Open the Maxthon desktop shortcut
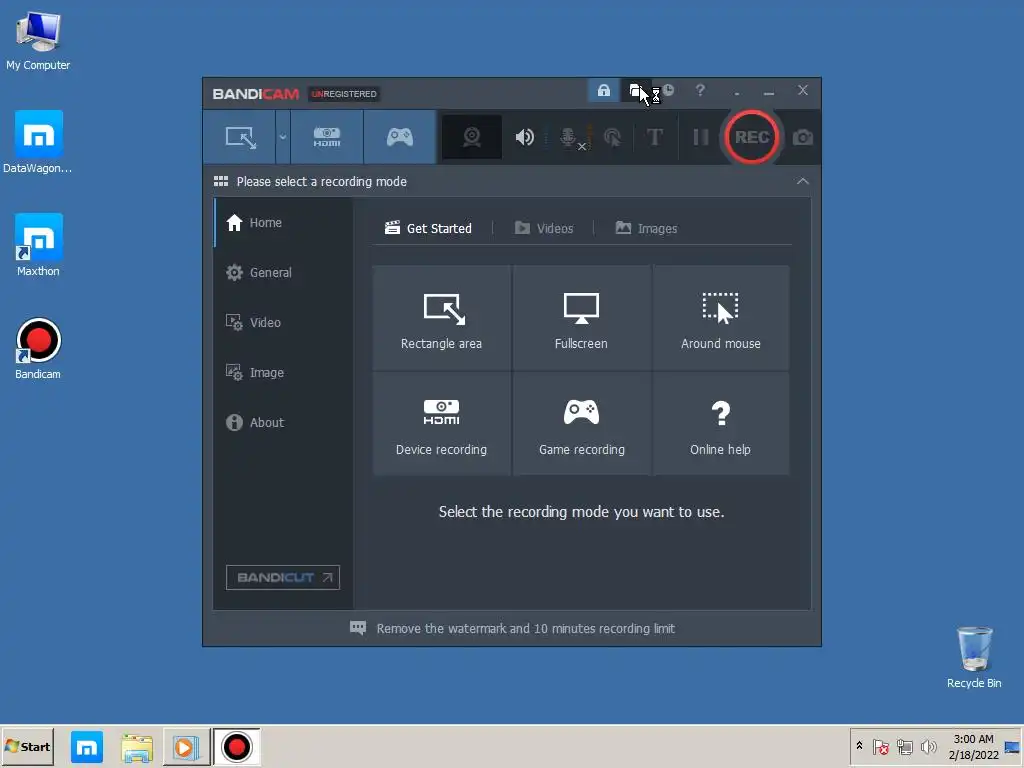The width and height of the screenshot is (1024, 768). tap(38, 245)
